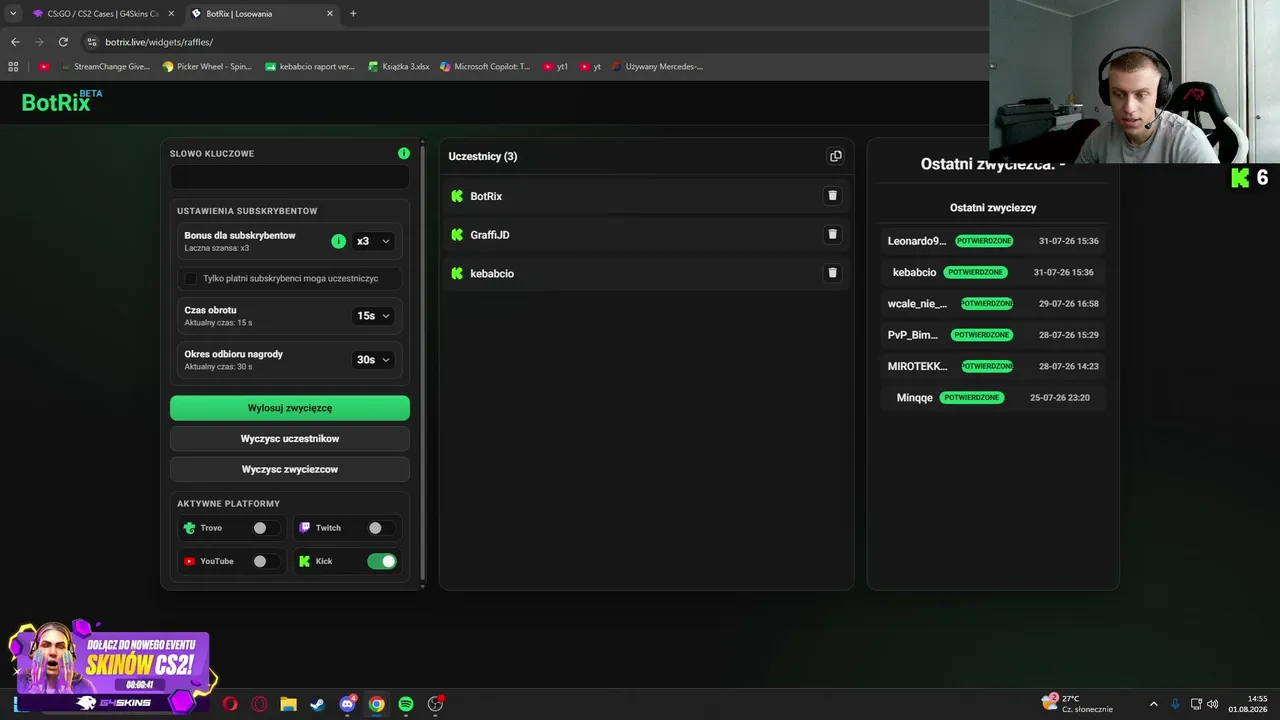Focus the Slowo kluczowe keyword input field
This screenshot has width=1280, height=720.
290,177
